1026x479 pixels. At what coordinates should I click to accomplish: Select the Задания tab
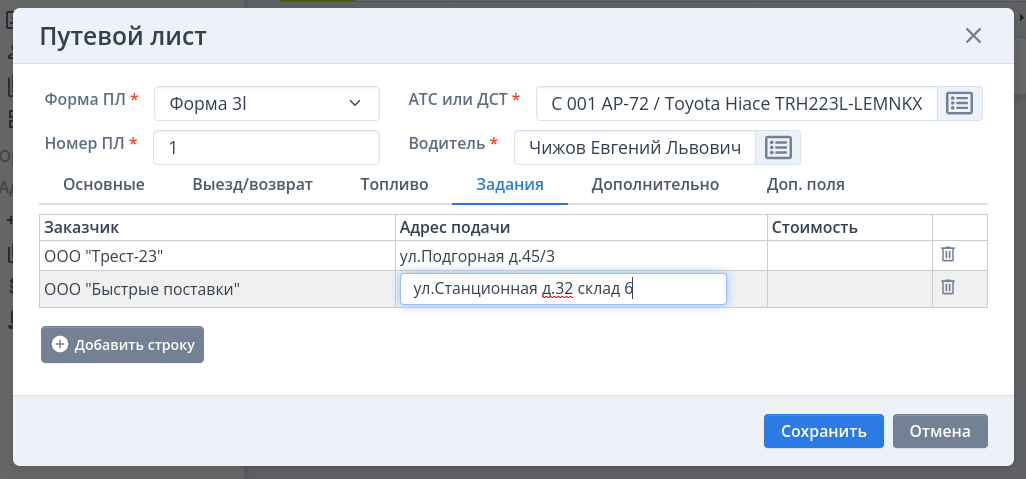[510, 185]
